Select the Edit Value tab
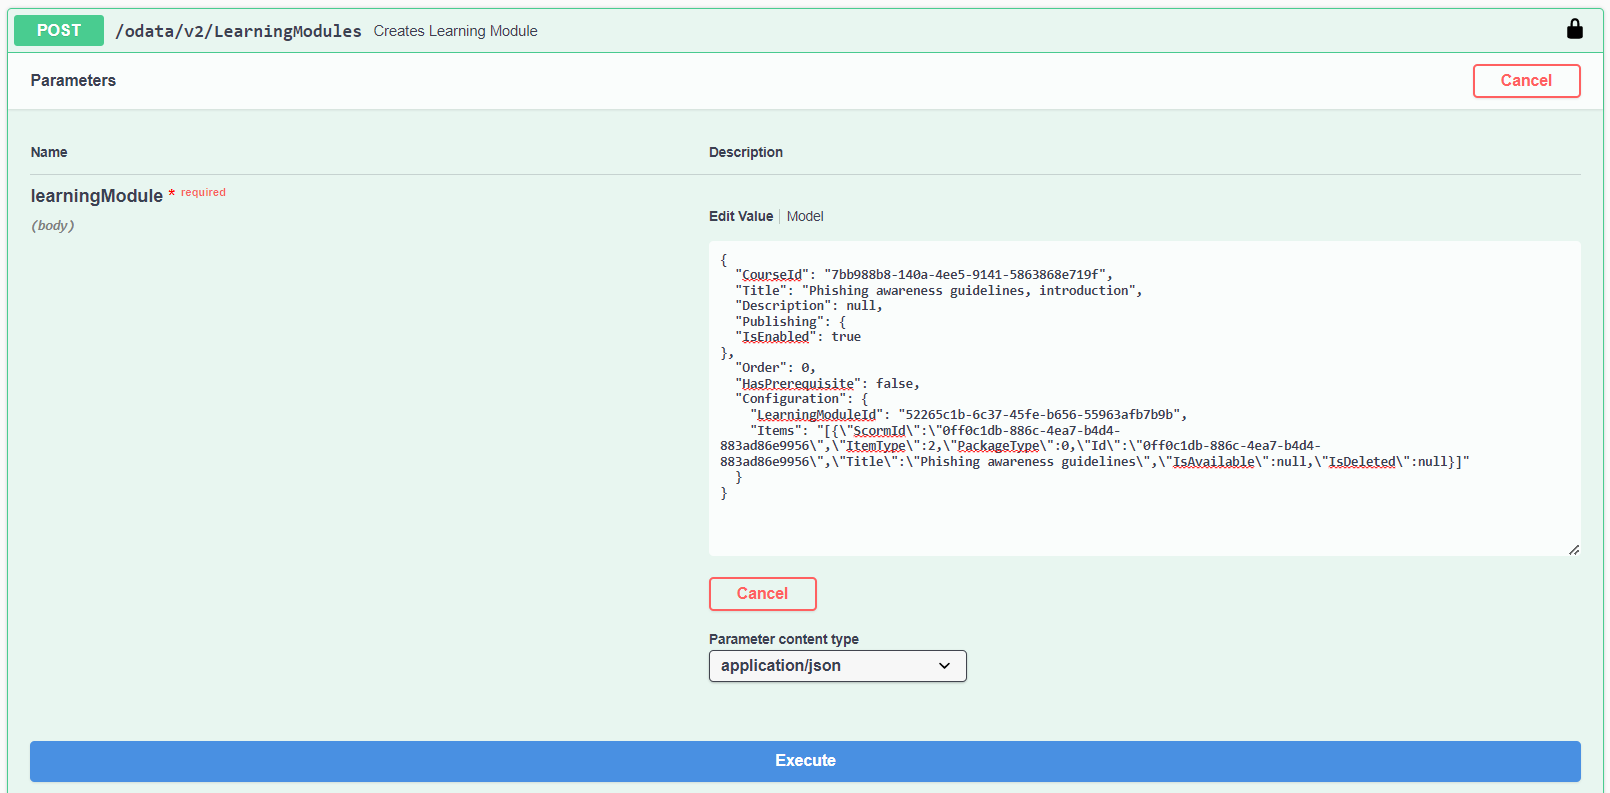The height and width of the screenshot is (793, 1610). (740, 216)
